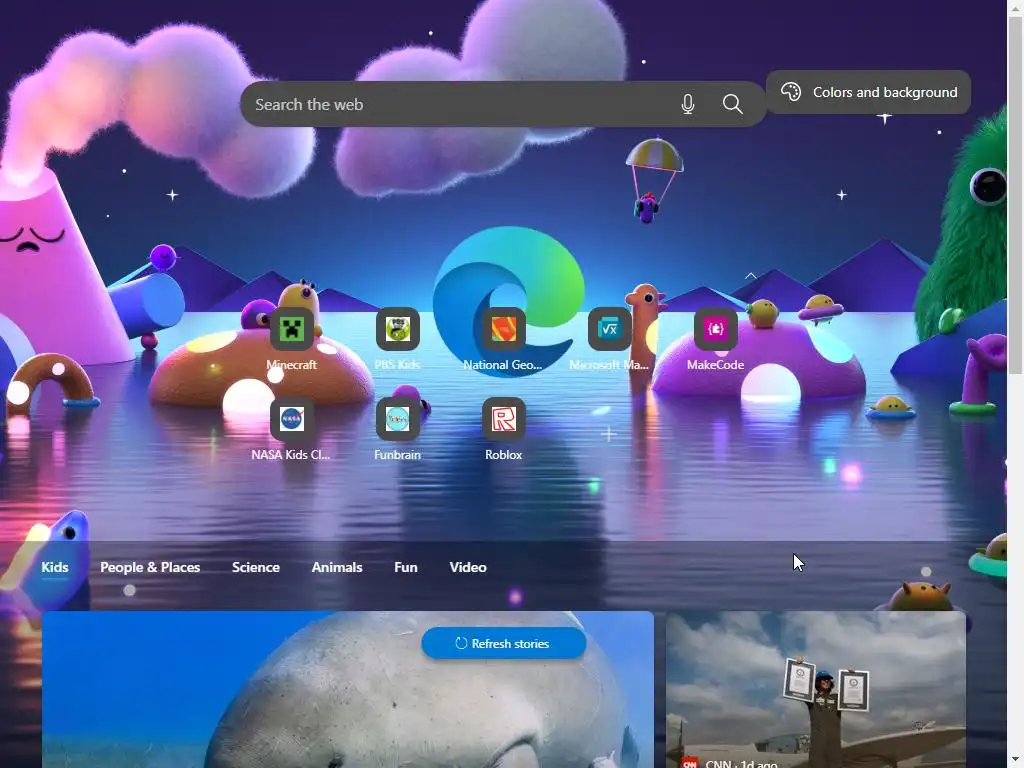Open the MakeCode quick link tile

pos(715,329)
